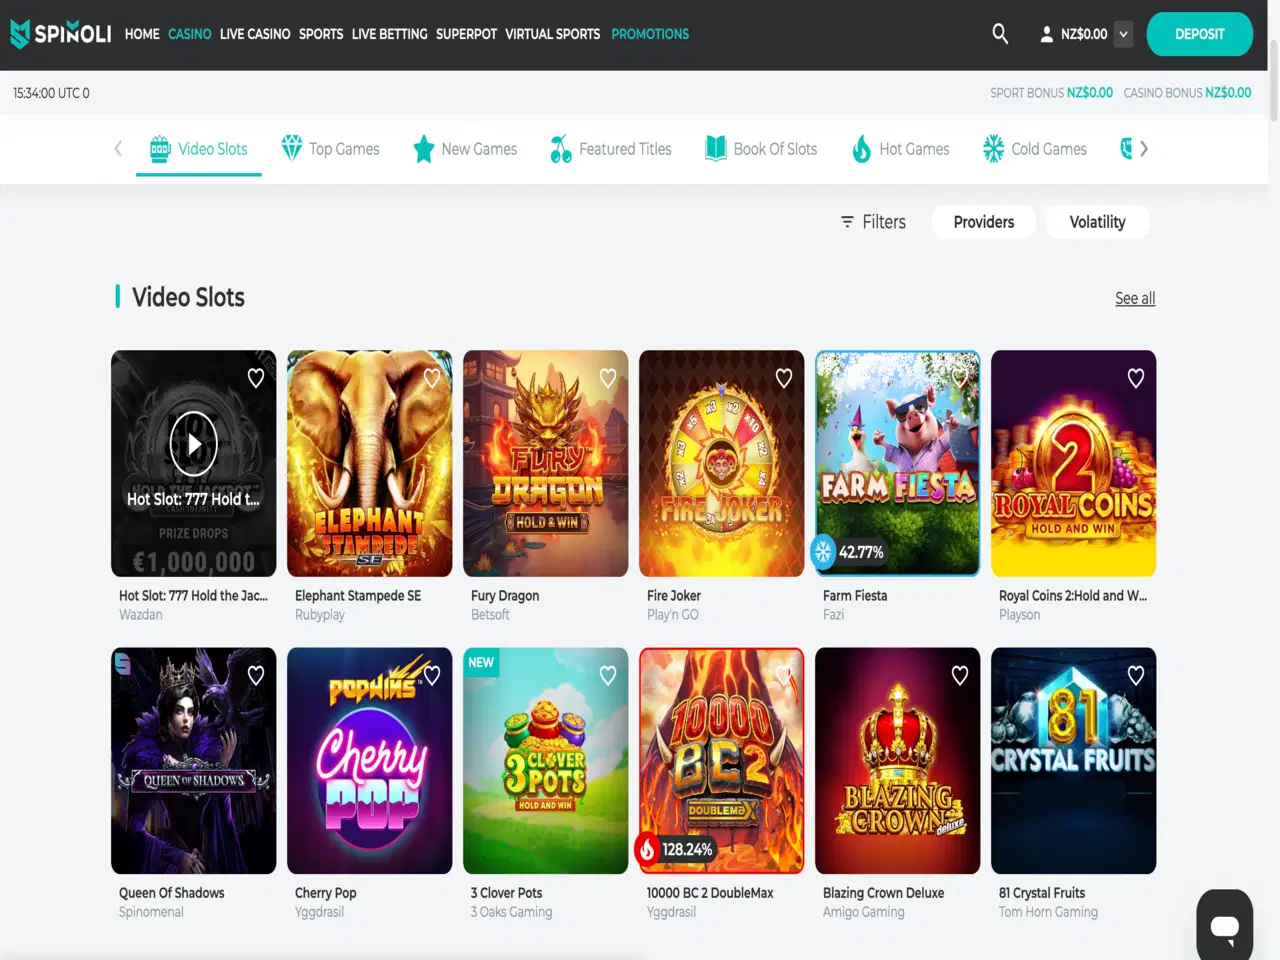Click the New Games star icon
Viewport: 1280px width, 960px height.
[424, 149]
